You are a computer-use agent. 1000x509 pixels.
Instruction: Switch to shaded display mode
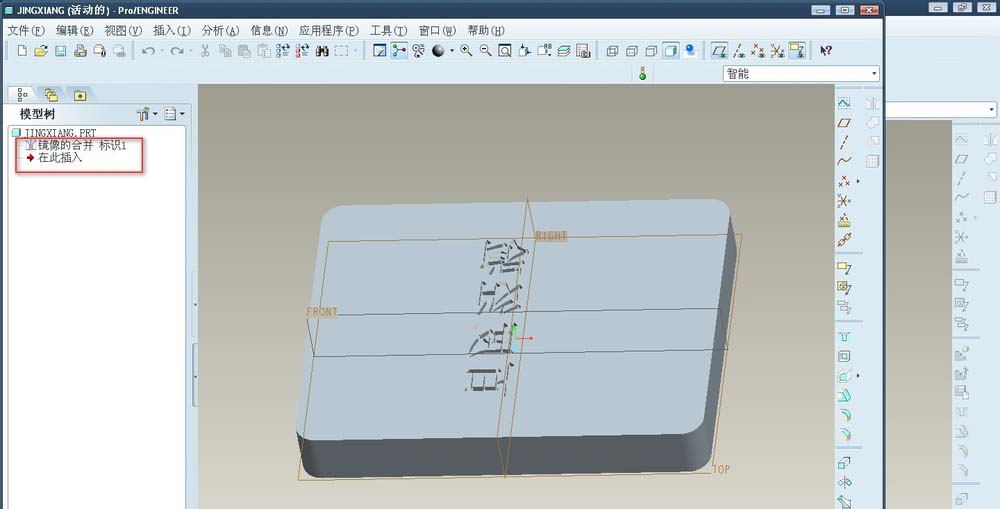[670, 51]
